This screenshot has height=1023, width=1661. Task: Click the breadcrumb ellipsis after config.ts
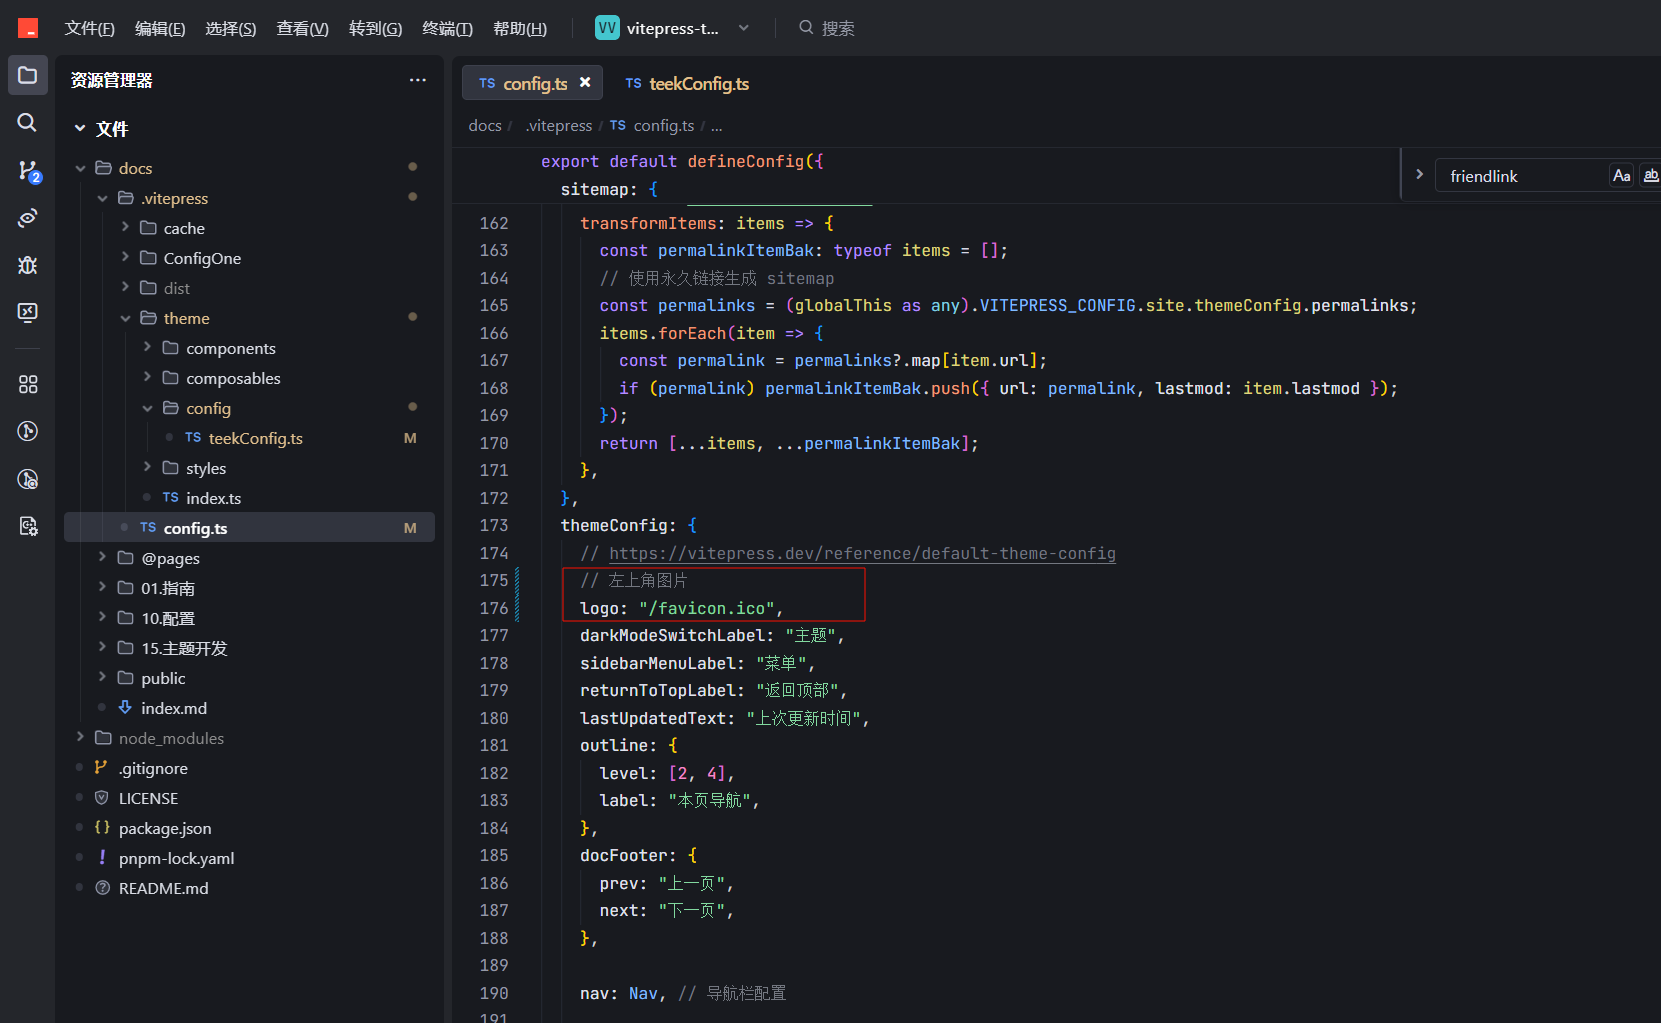coord(716,126)
